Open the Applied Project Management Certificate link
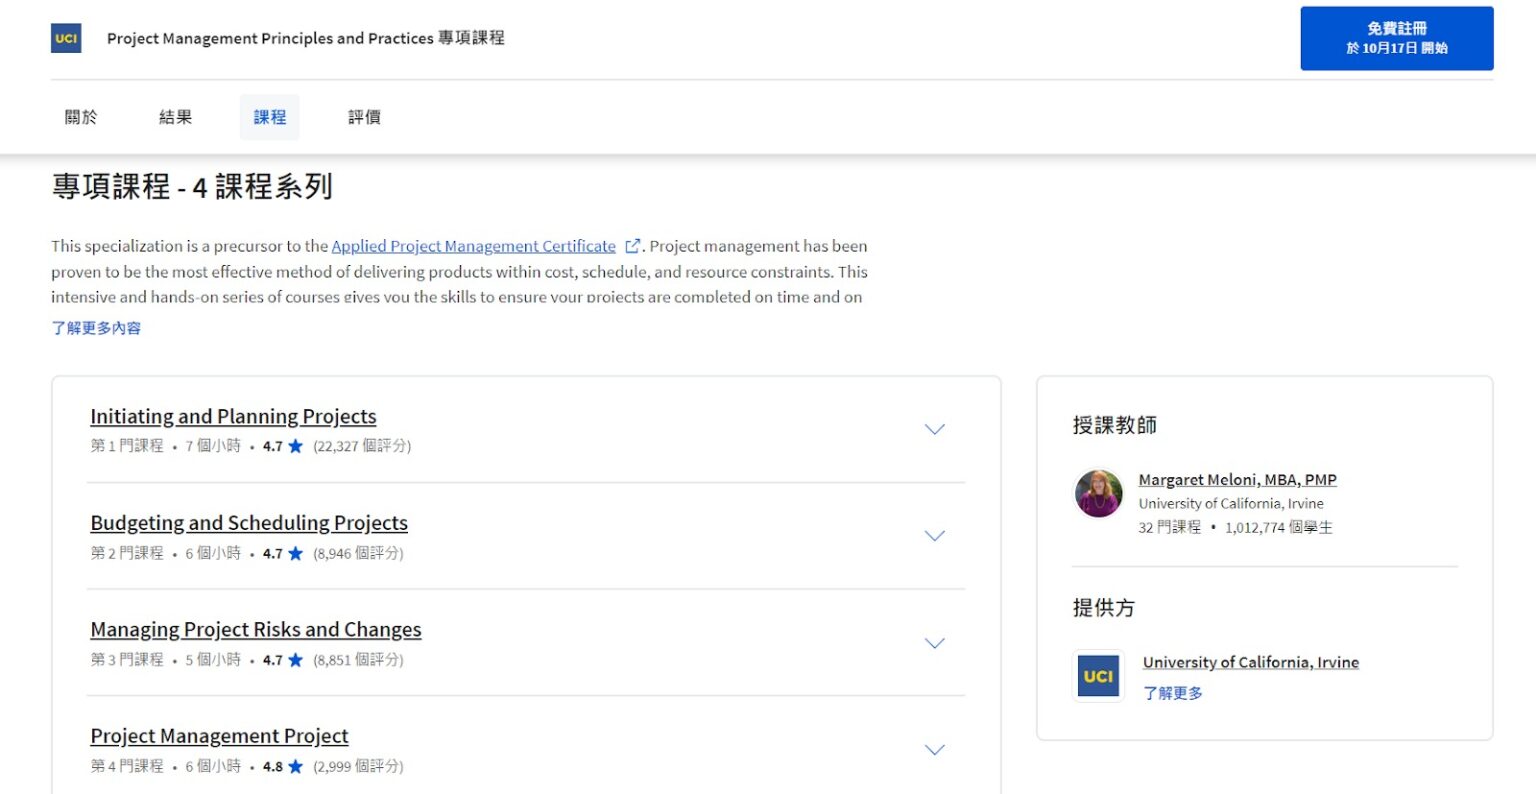 click(471, 245)
